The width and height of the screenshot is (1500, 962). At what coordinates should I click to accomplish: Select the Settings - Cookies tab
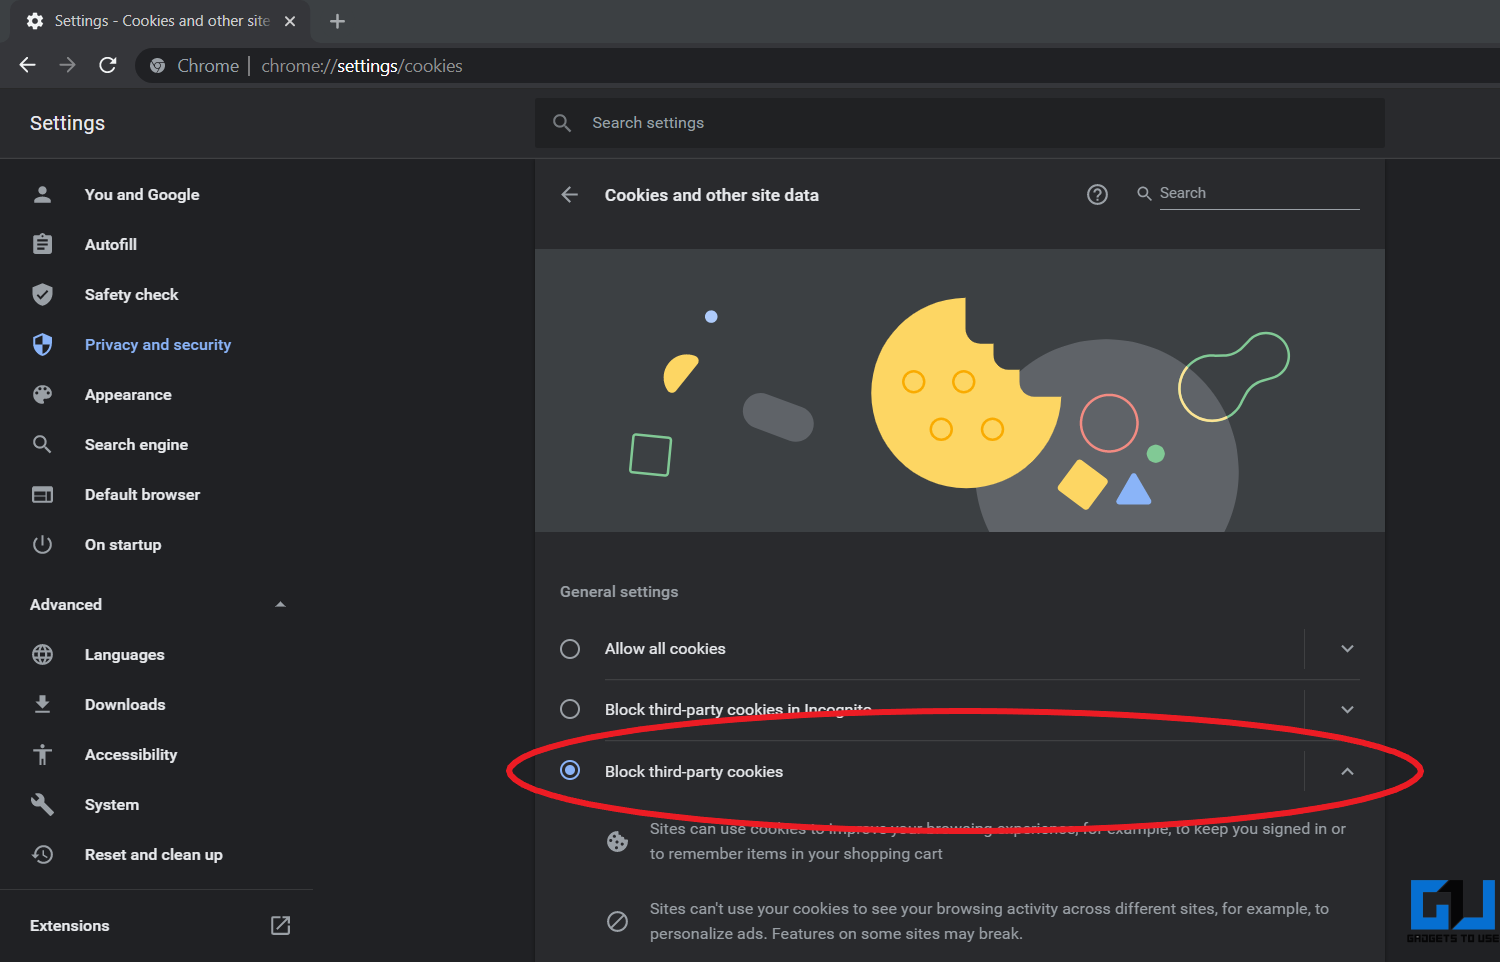[x=160, y=21]
